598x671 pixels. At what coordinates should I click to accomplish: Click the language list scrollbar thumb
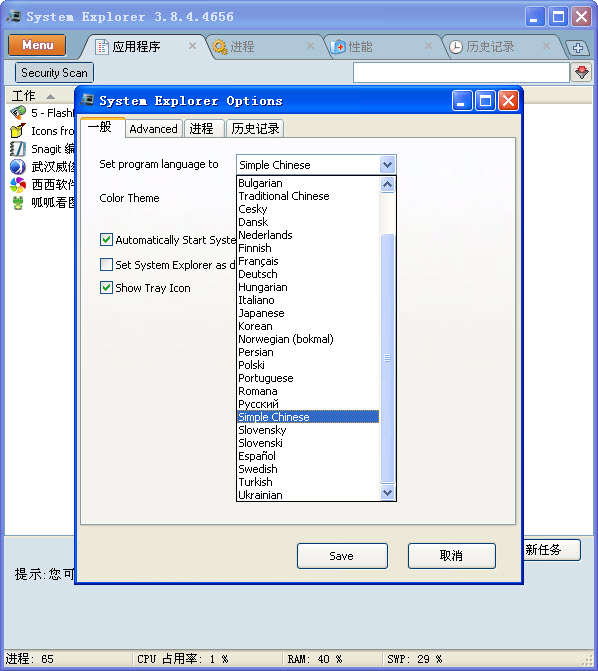coord(387,358)
